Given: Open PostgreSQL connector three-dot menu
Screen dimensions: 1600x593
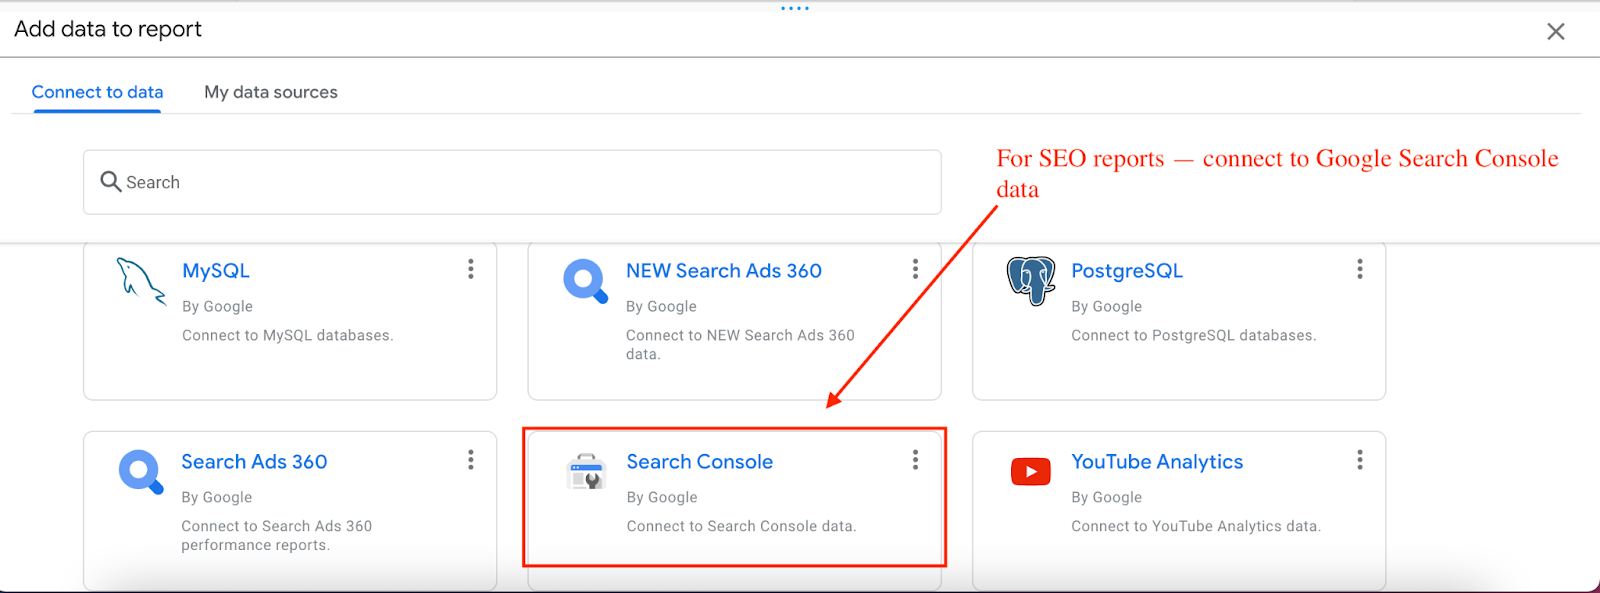Looking at the screenshot, I should click(1359, 269).
